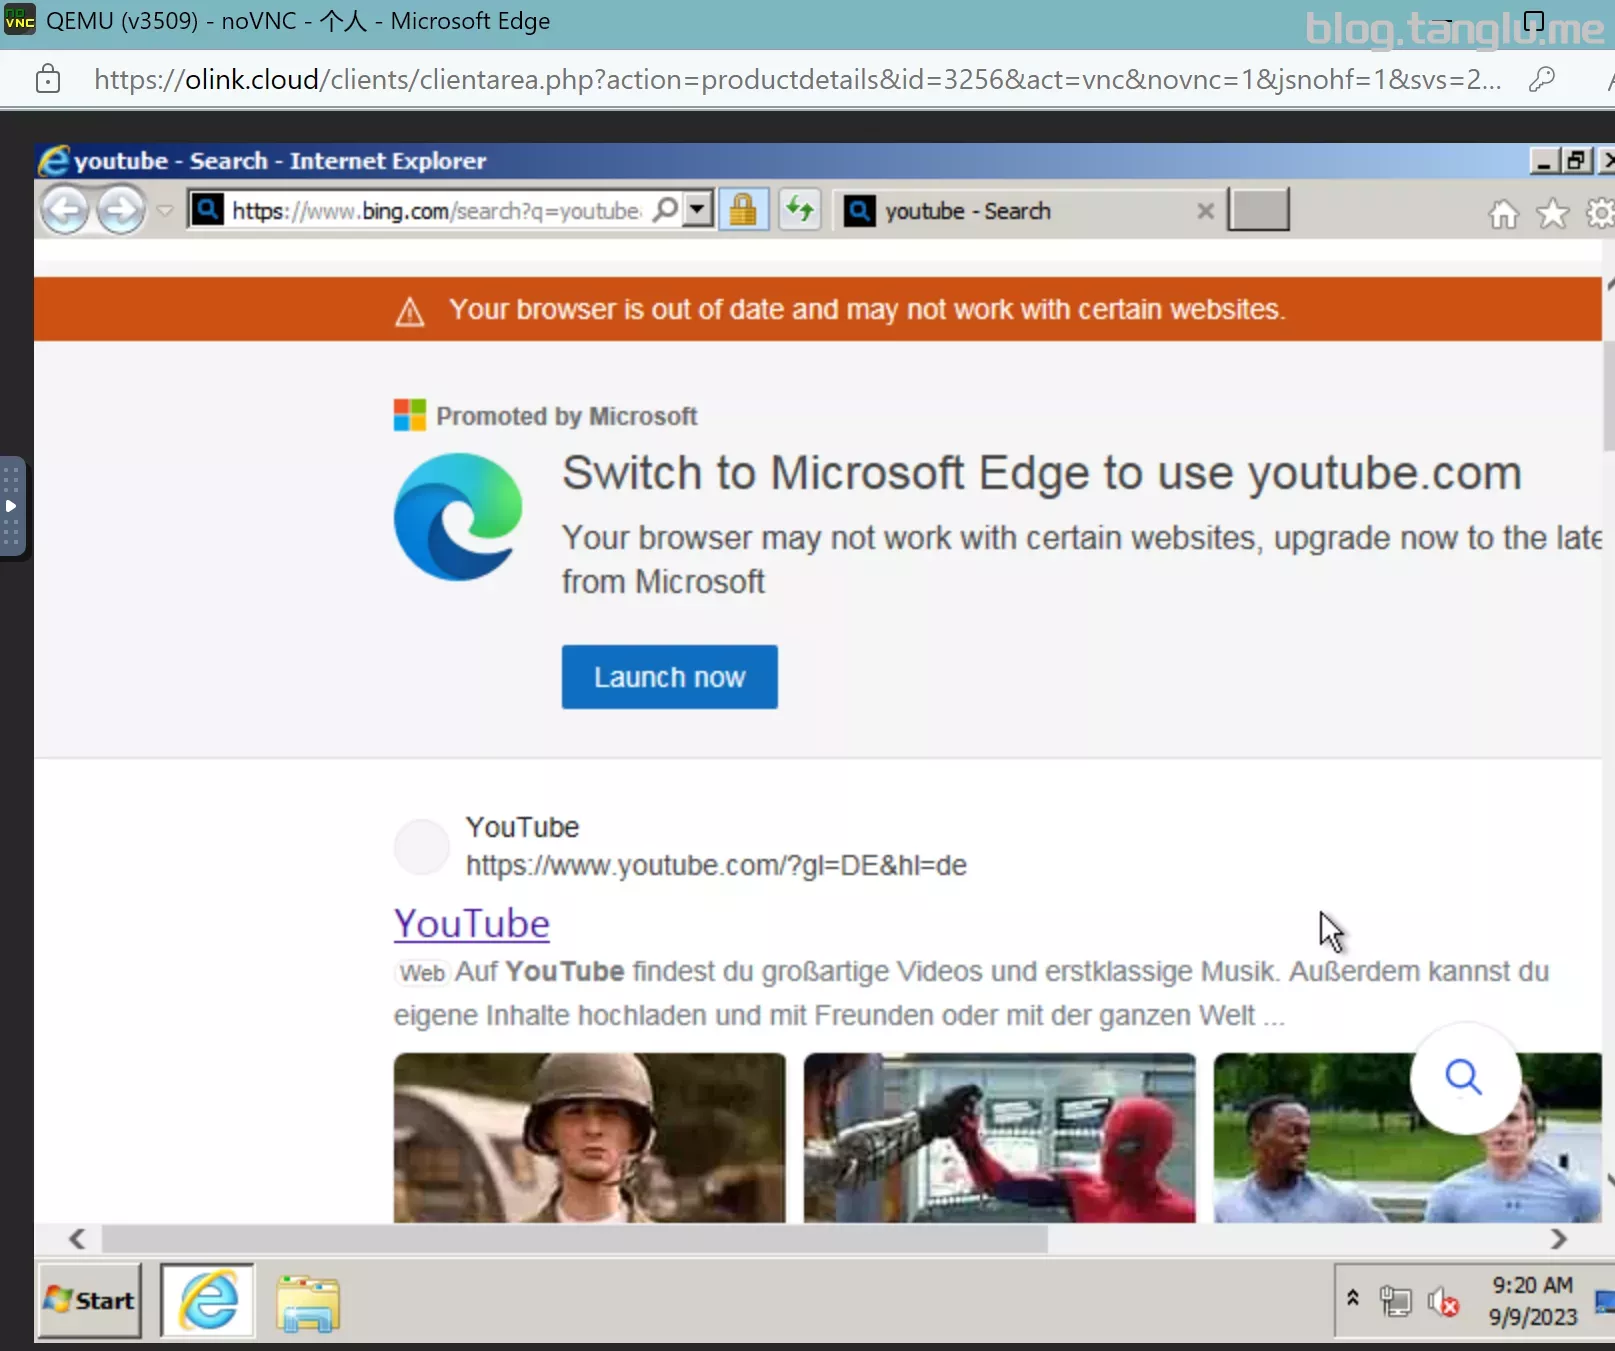
Task: Go forward with the IE forward arrow
Action: [x=121, y=210]
